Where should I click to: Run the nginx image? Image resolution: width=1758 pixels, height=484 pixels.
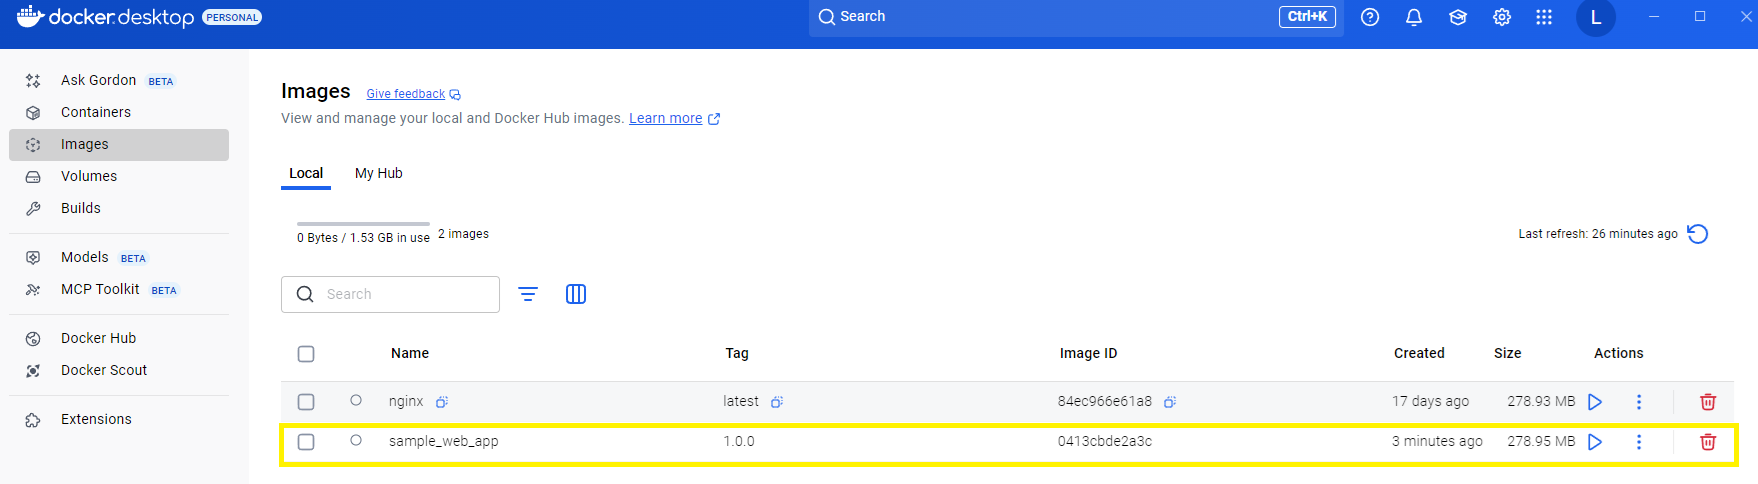click(1595, 402)
